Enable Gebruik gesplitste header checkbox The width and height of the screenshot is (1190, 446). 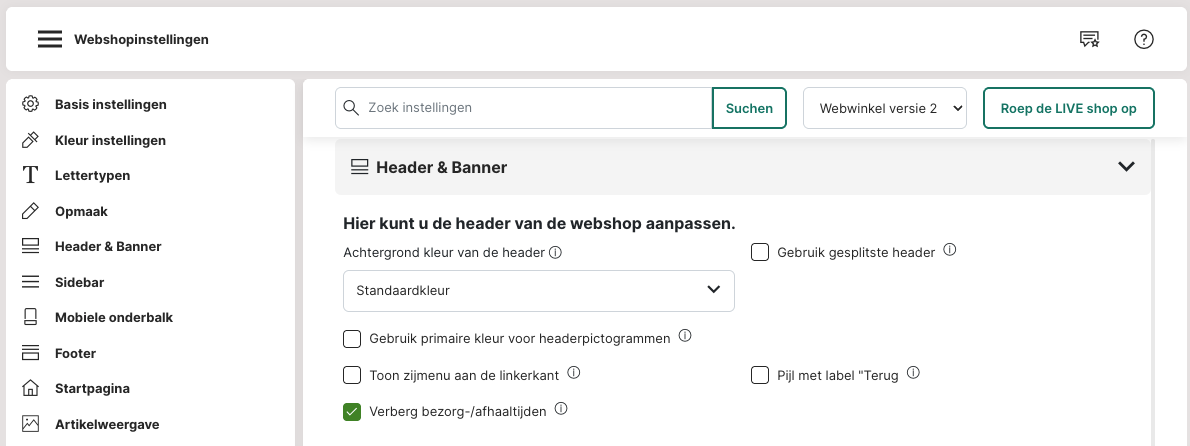pos(760,252)
